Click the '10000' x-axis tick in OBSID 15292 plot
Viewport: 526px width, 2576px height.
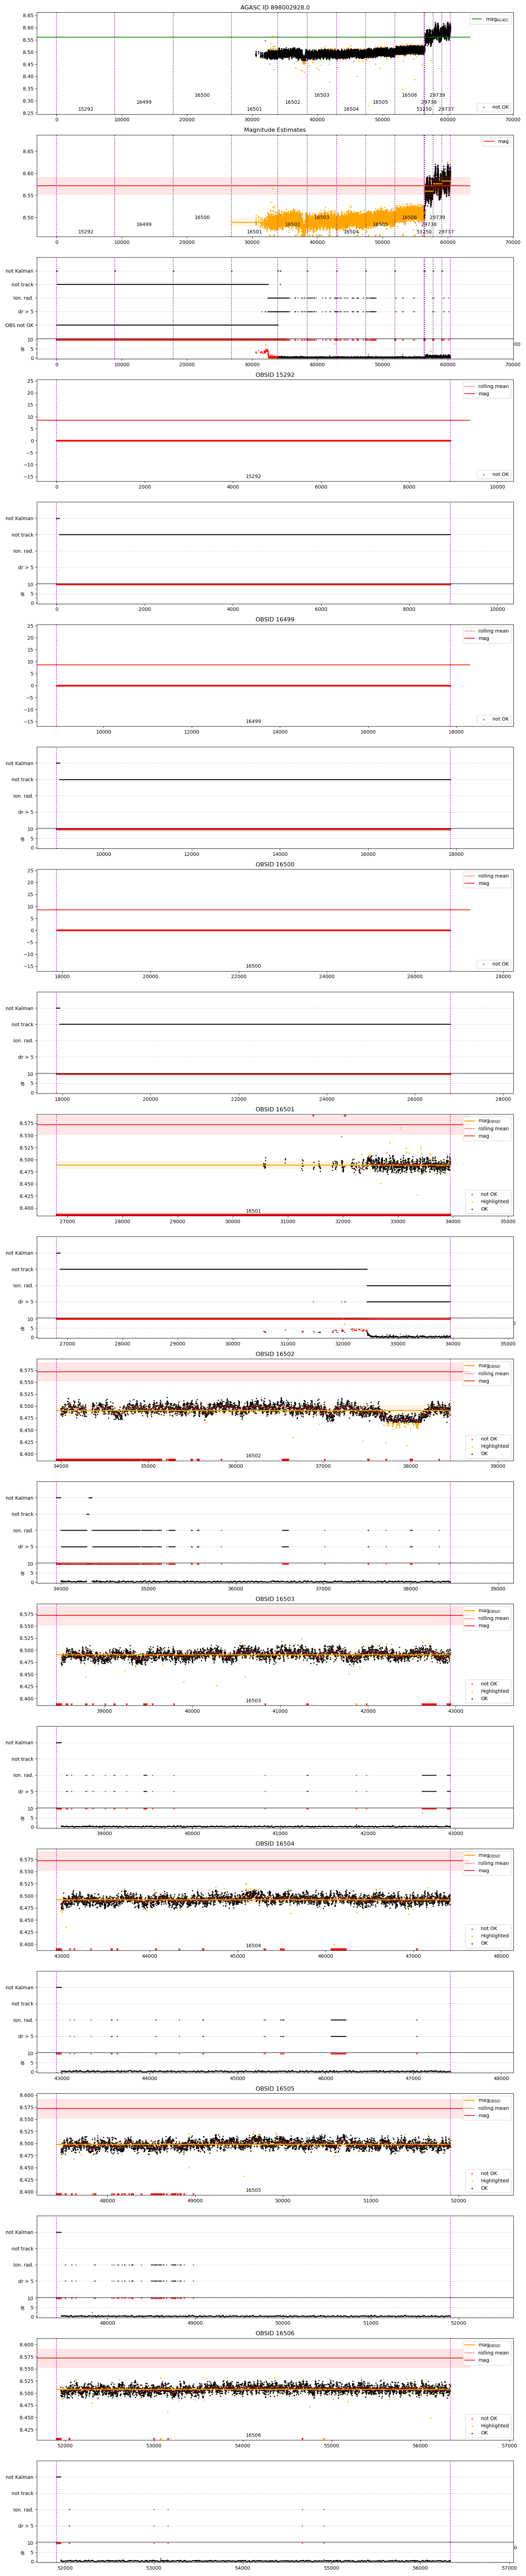[x=497, y=487]
